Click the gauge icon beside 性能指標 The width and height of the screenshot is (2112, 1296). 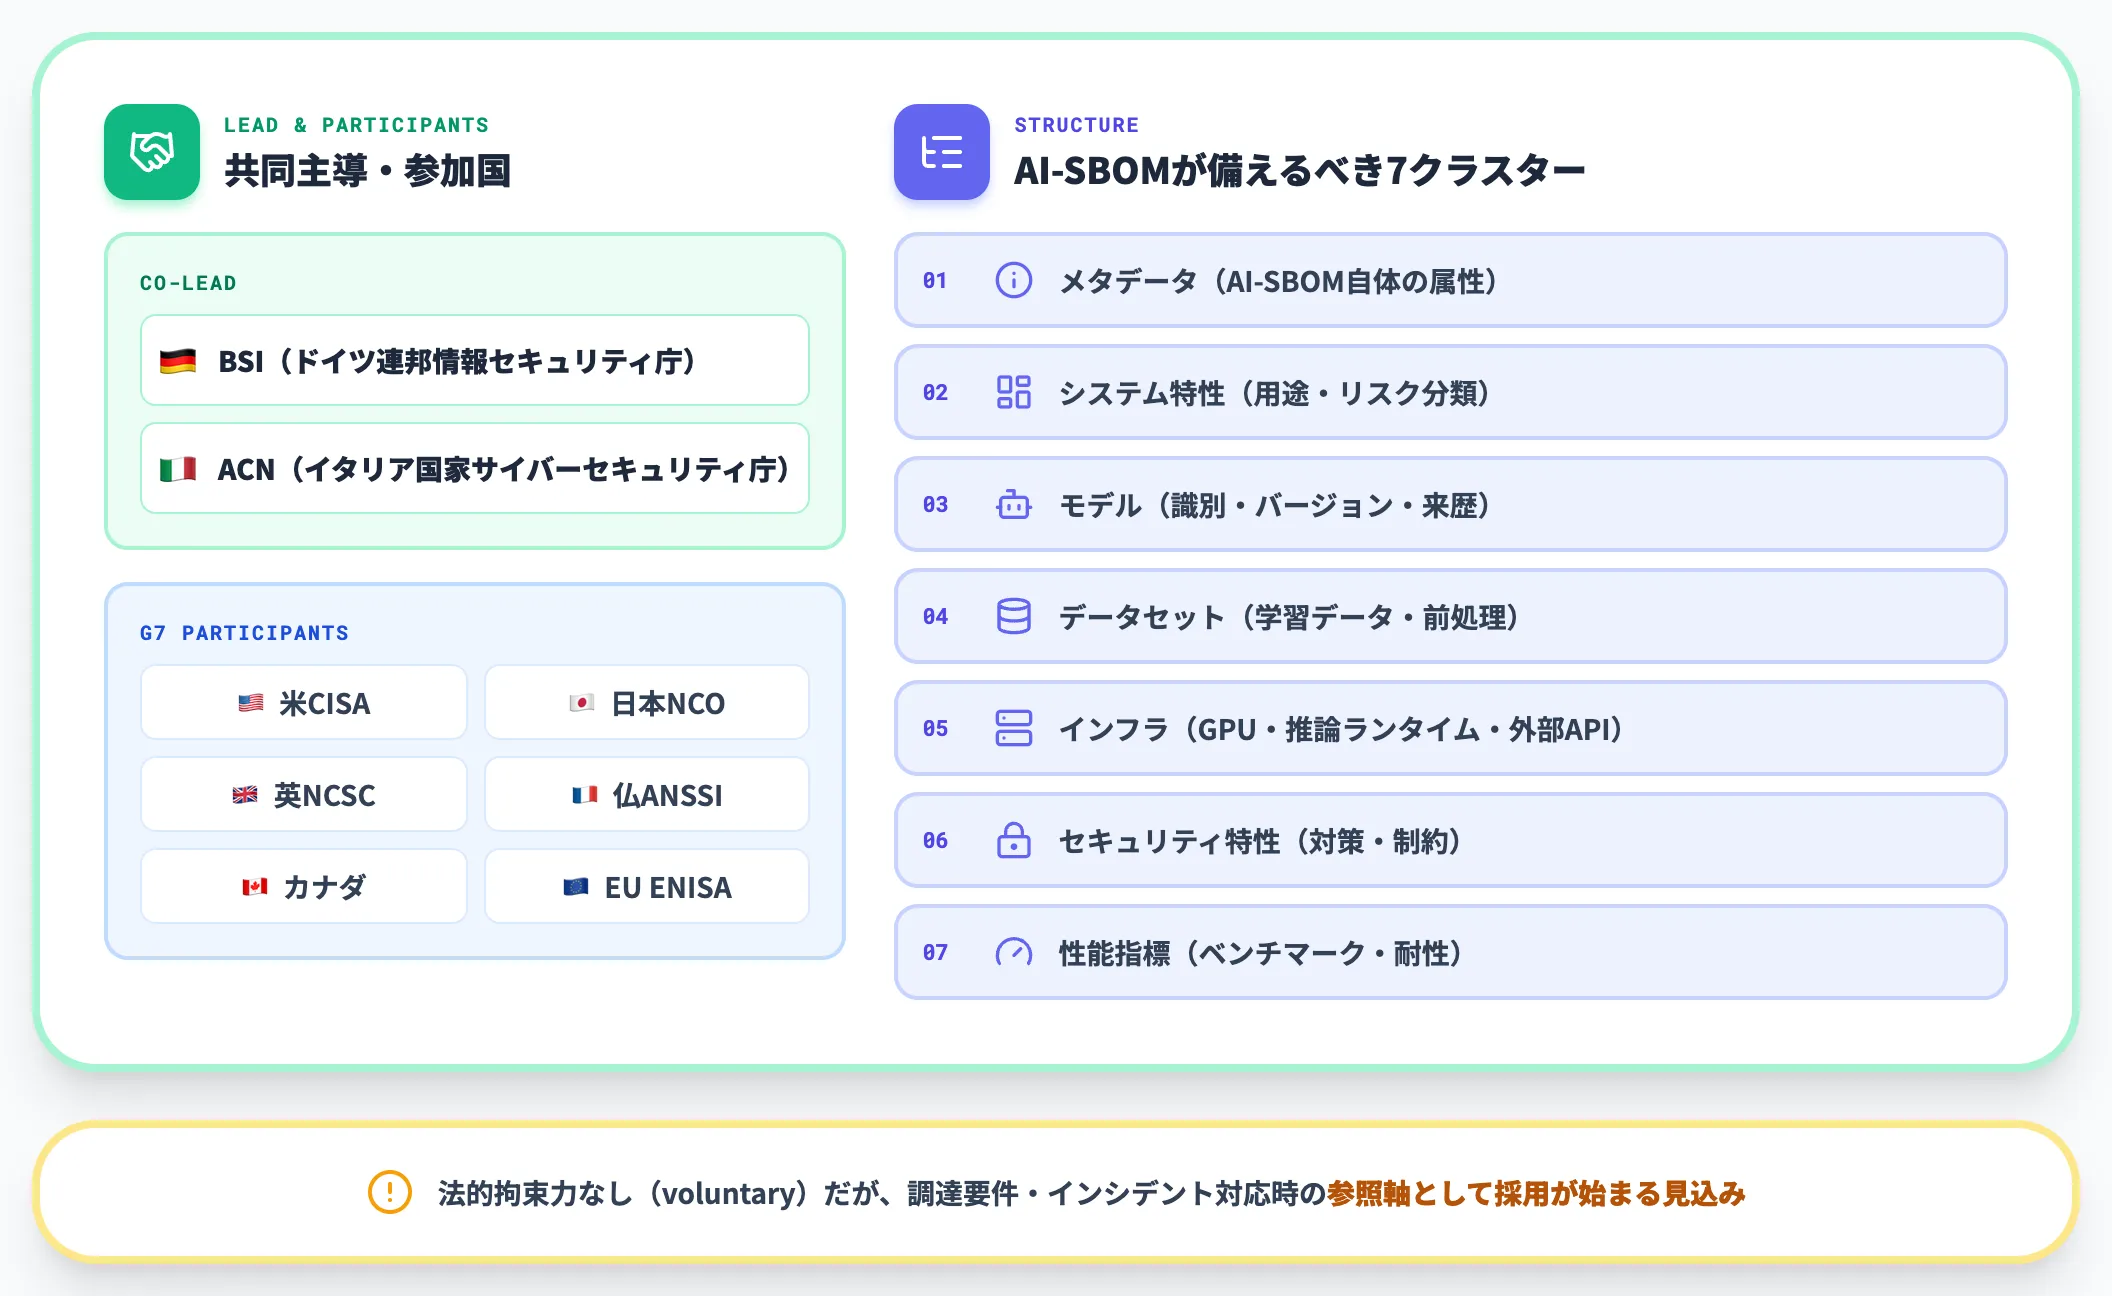pos(1014,952)
